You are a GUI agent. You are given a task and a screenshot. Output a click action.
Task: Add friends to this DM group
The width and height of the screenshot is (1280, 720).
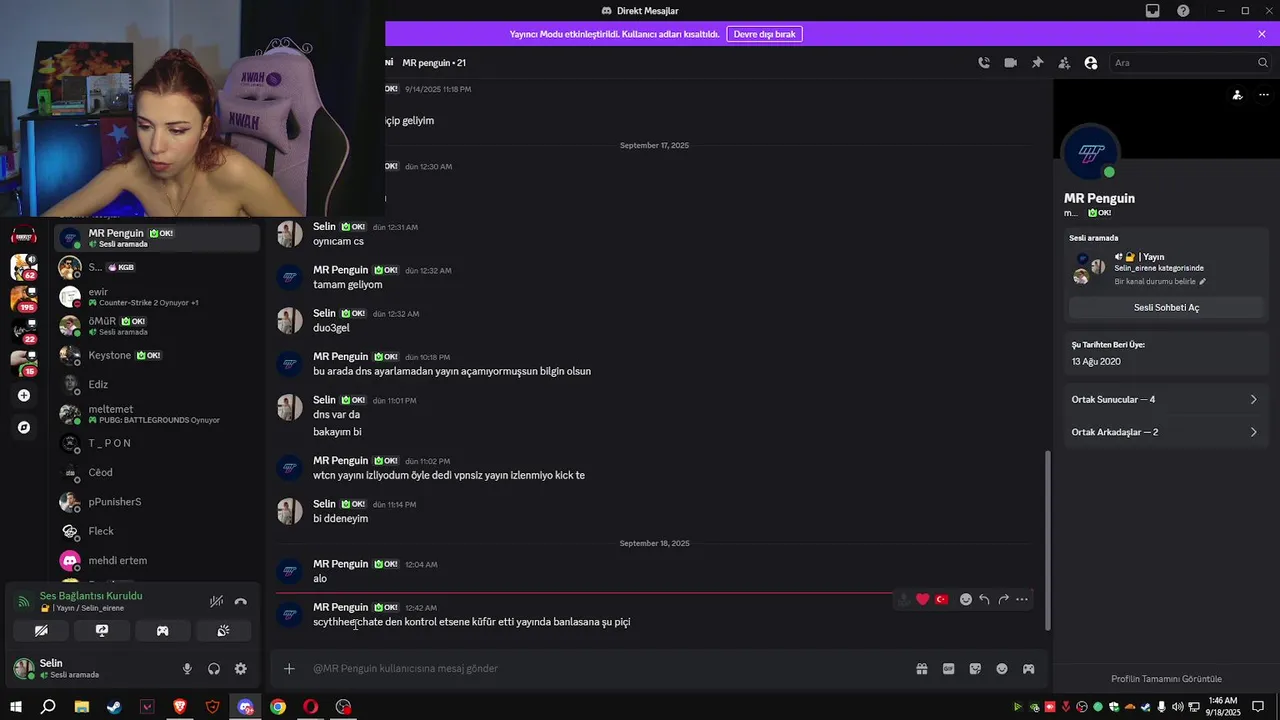1064,63
